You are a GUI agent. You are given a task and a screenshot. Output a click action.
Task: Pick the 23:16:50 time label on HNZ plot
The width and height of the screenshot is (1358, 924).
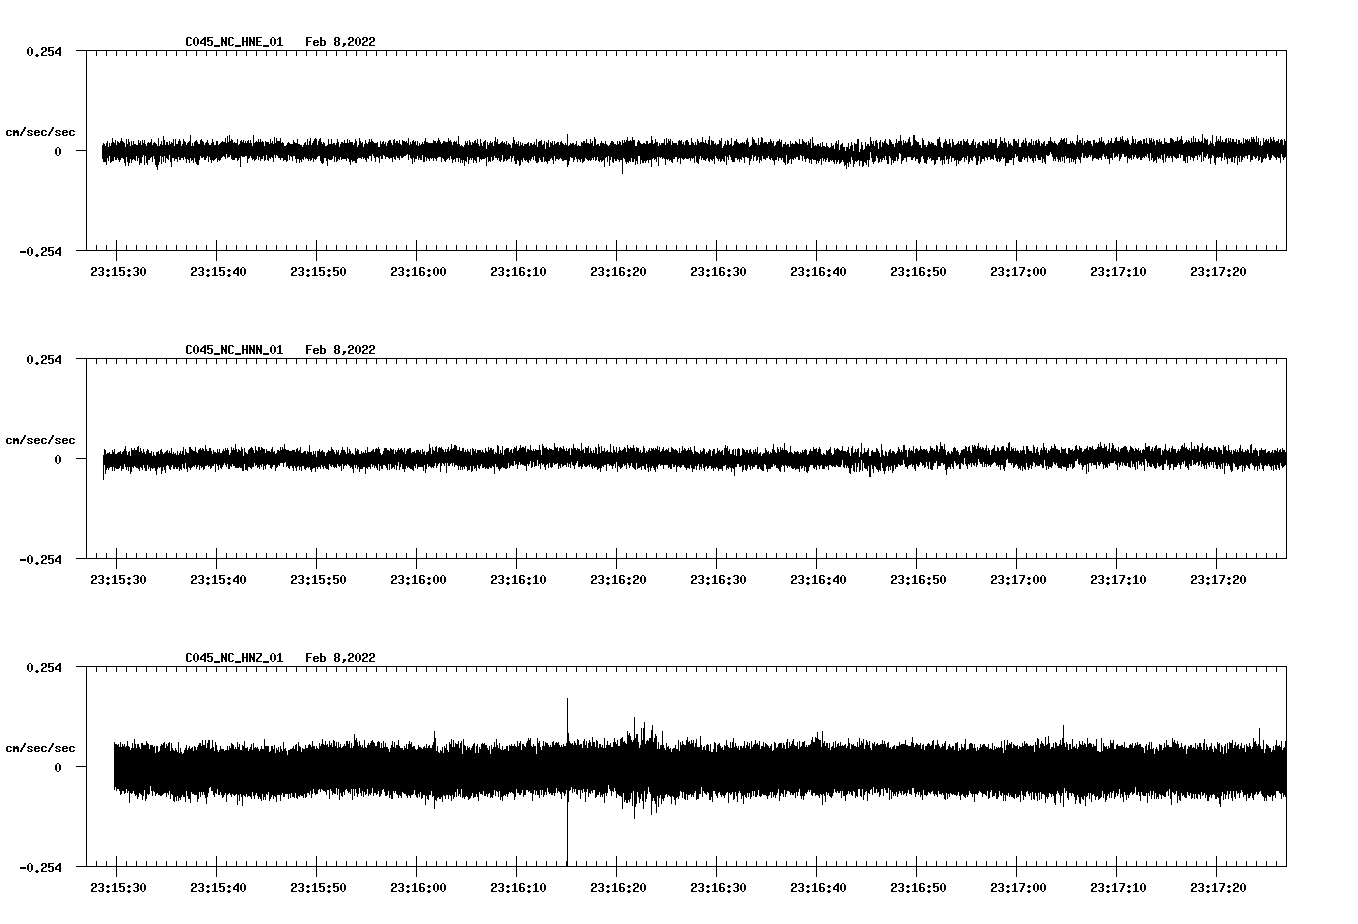coord(918,888)
